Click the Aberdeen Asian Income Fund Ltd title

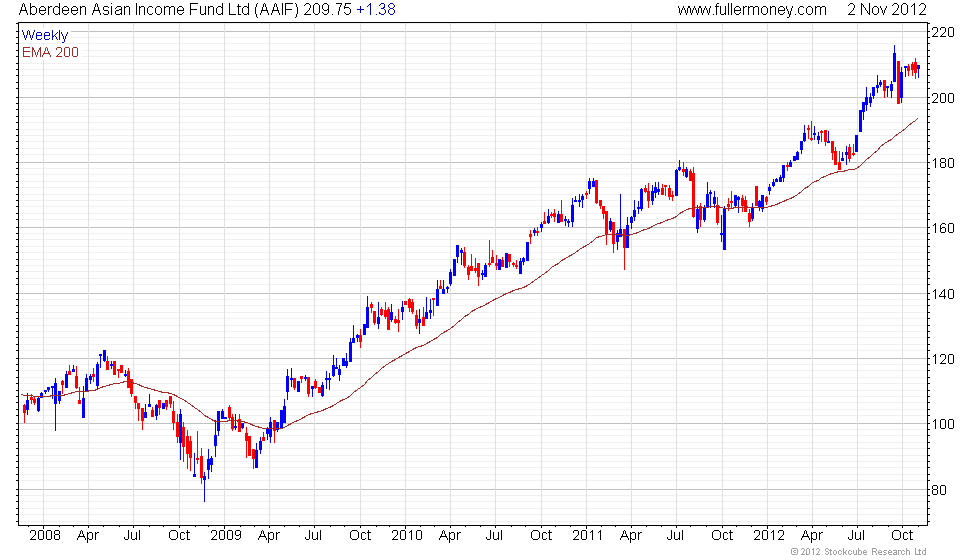pyautogui.click(x=159, y=9)
